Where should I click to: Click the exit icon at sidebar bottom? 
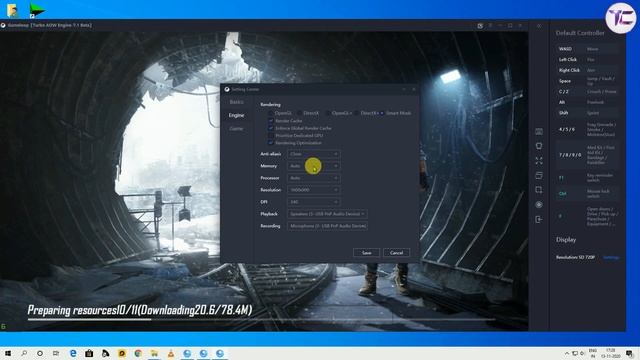coord(539,220)
